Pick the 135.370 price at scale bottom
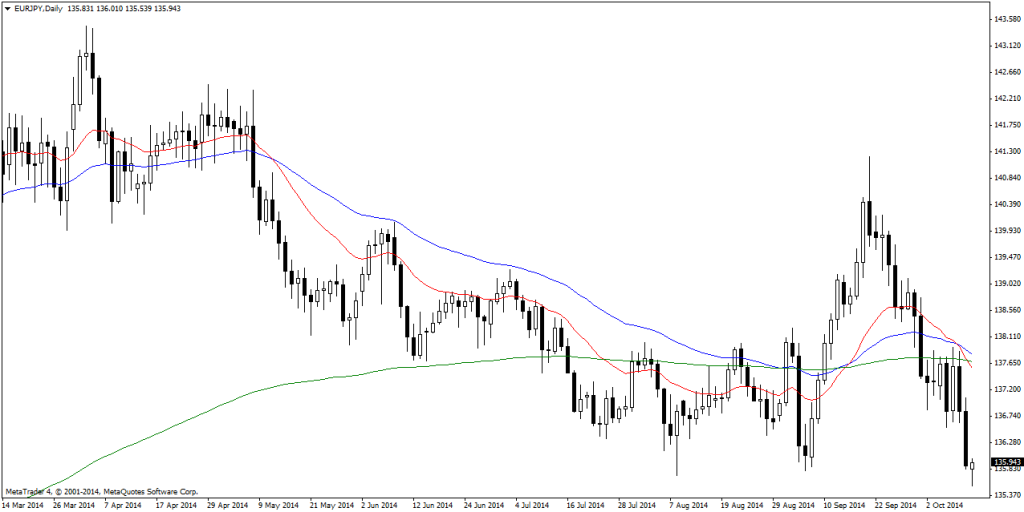 [x=1003, y=495]
